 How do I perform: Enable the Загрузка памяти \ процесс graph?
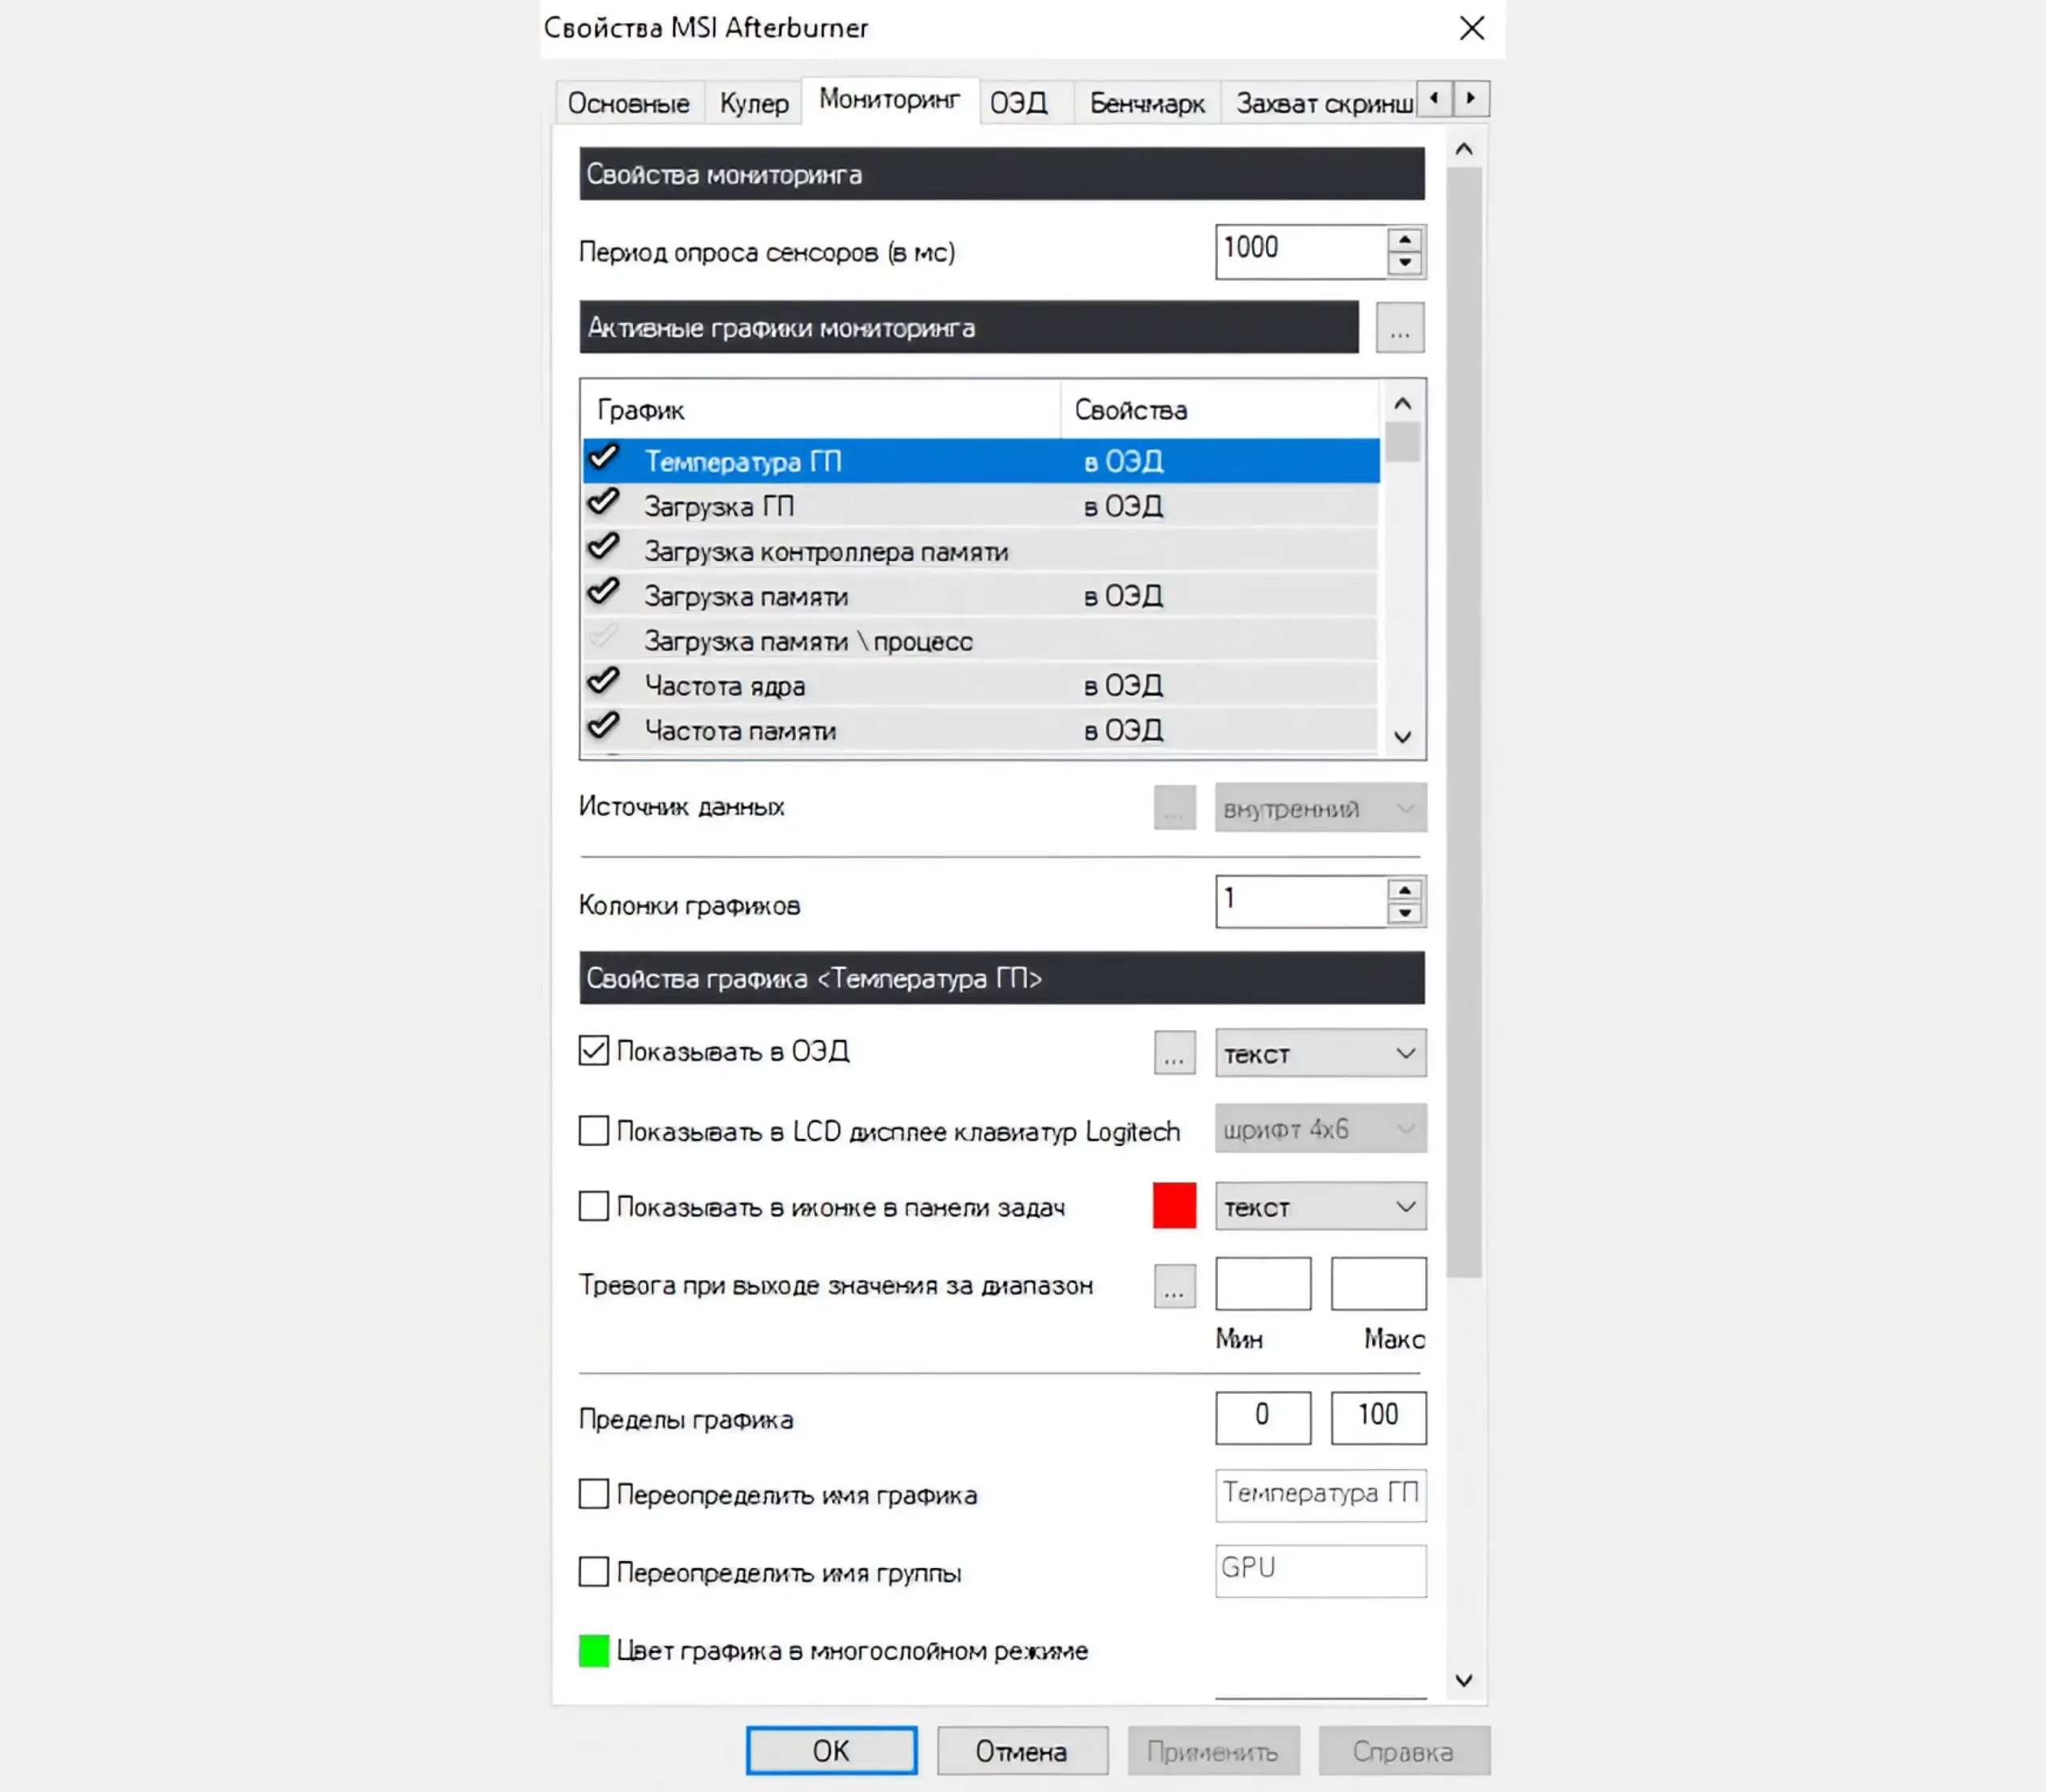click(603, 638)
